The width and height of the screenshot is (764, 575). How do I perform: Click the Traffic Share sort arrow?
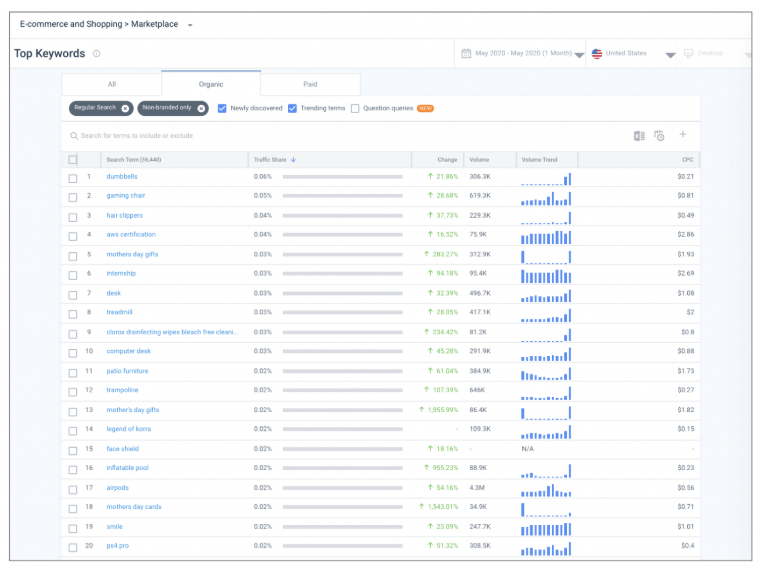coord(293,160)
